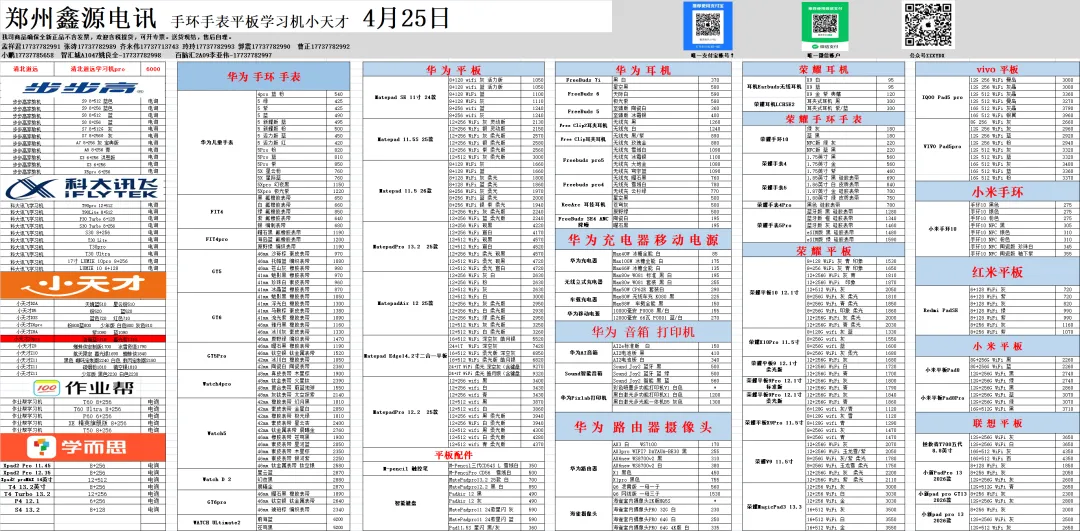Click the Freebuds pro4 cell
The height and width of the screenshot is (531, 1080).
click(x=583, y=185)
